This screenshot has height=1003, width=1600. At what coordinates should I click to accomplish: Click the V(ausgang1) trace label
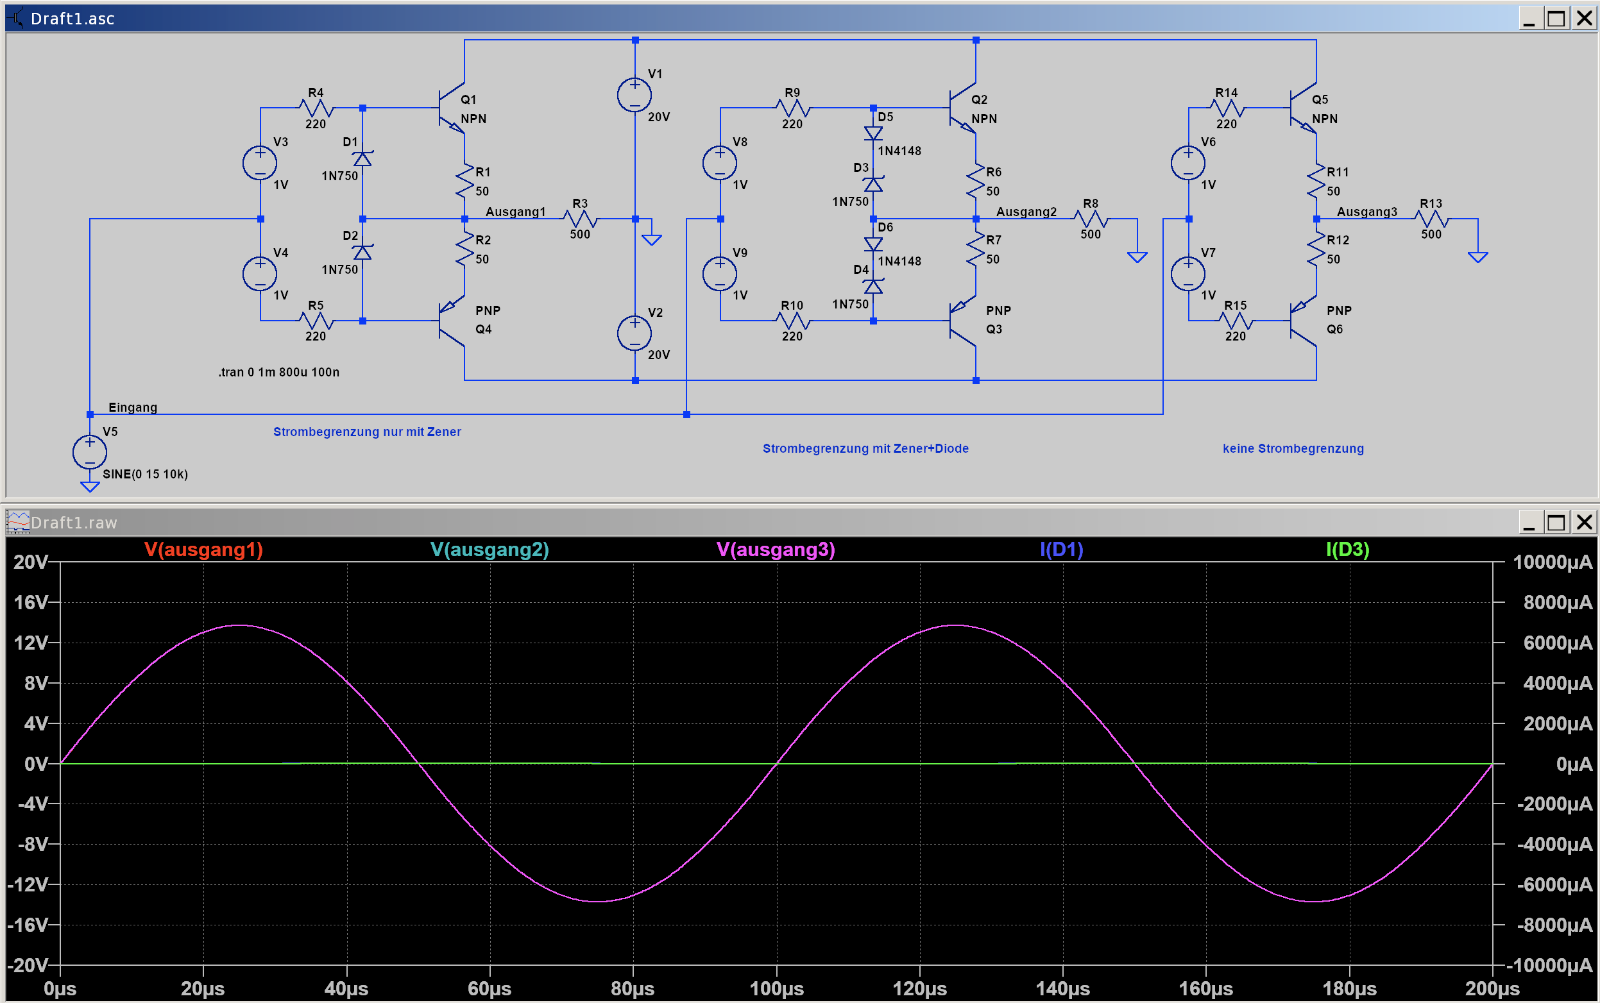click(x=204, y=549)
